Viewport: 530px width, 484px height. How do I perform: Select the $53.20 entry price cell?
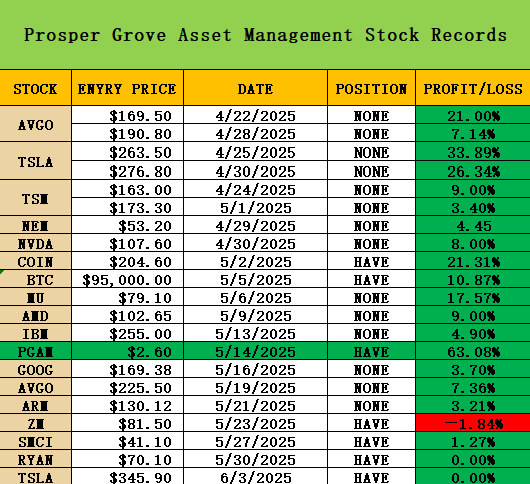point(127,225)
